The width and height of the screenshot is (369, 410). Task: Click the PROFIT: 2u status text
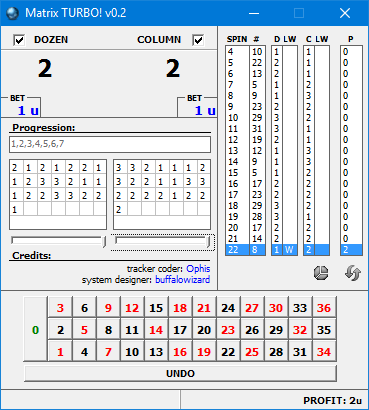[x=332, y=400]
